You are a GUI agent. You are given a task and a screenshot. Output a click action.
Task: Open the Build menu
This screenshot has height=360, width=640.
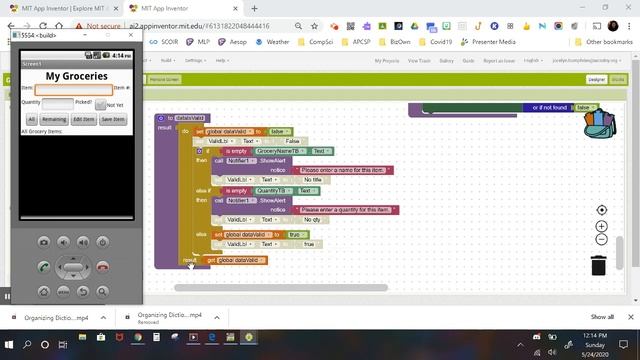(168, 60)
